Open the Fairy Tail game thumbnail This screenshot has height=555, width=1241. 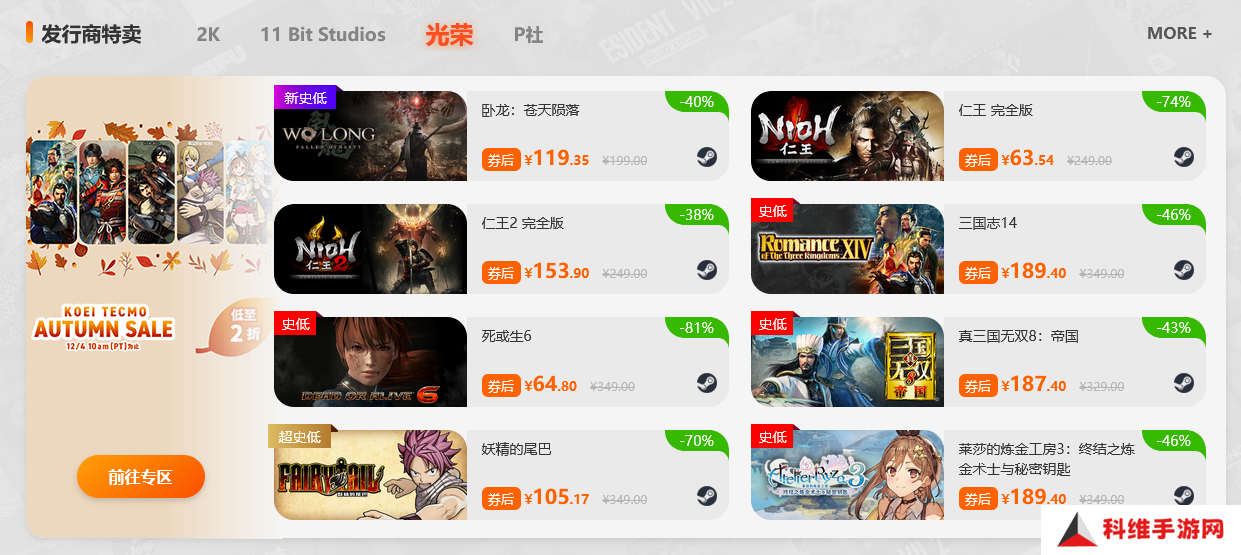(x=370, y=475)
